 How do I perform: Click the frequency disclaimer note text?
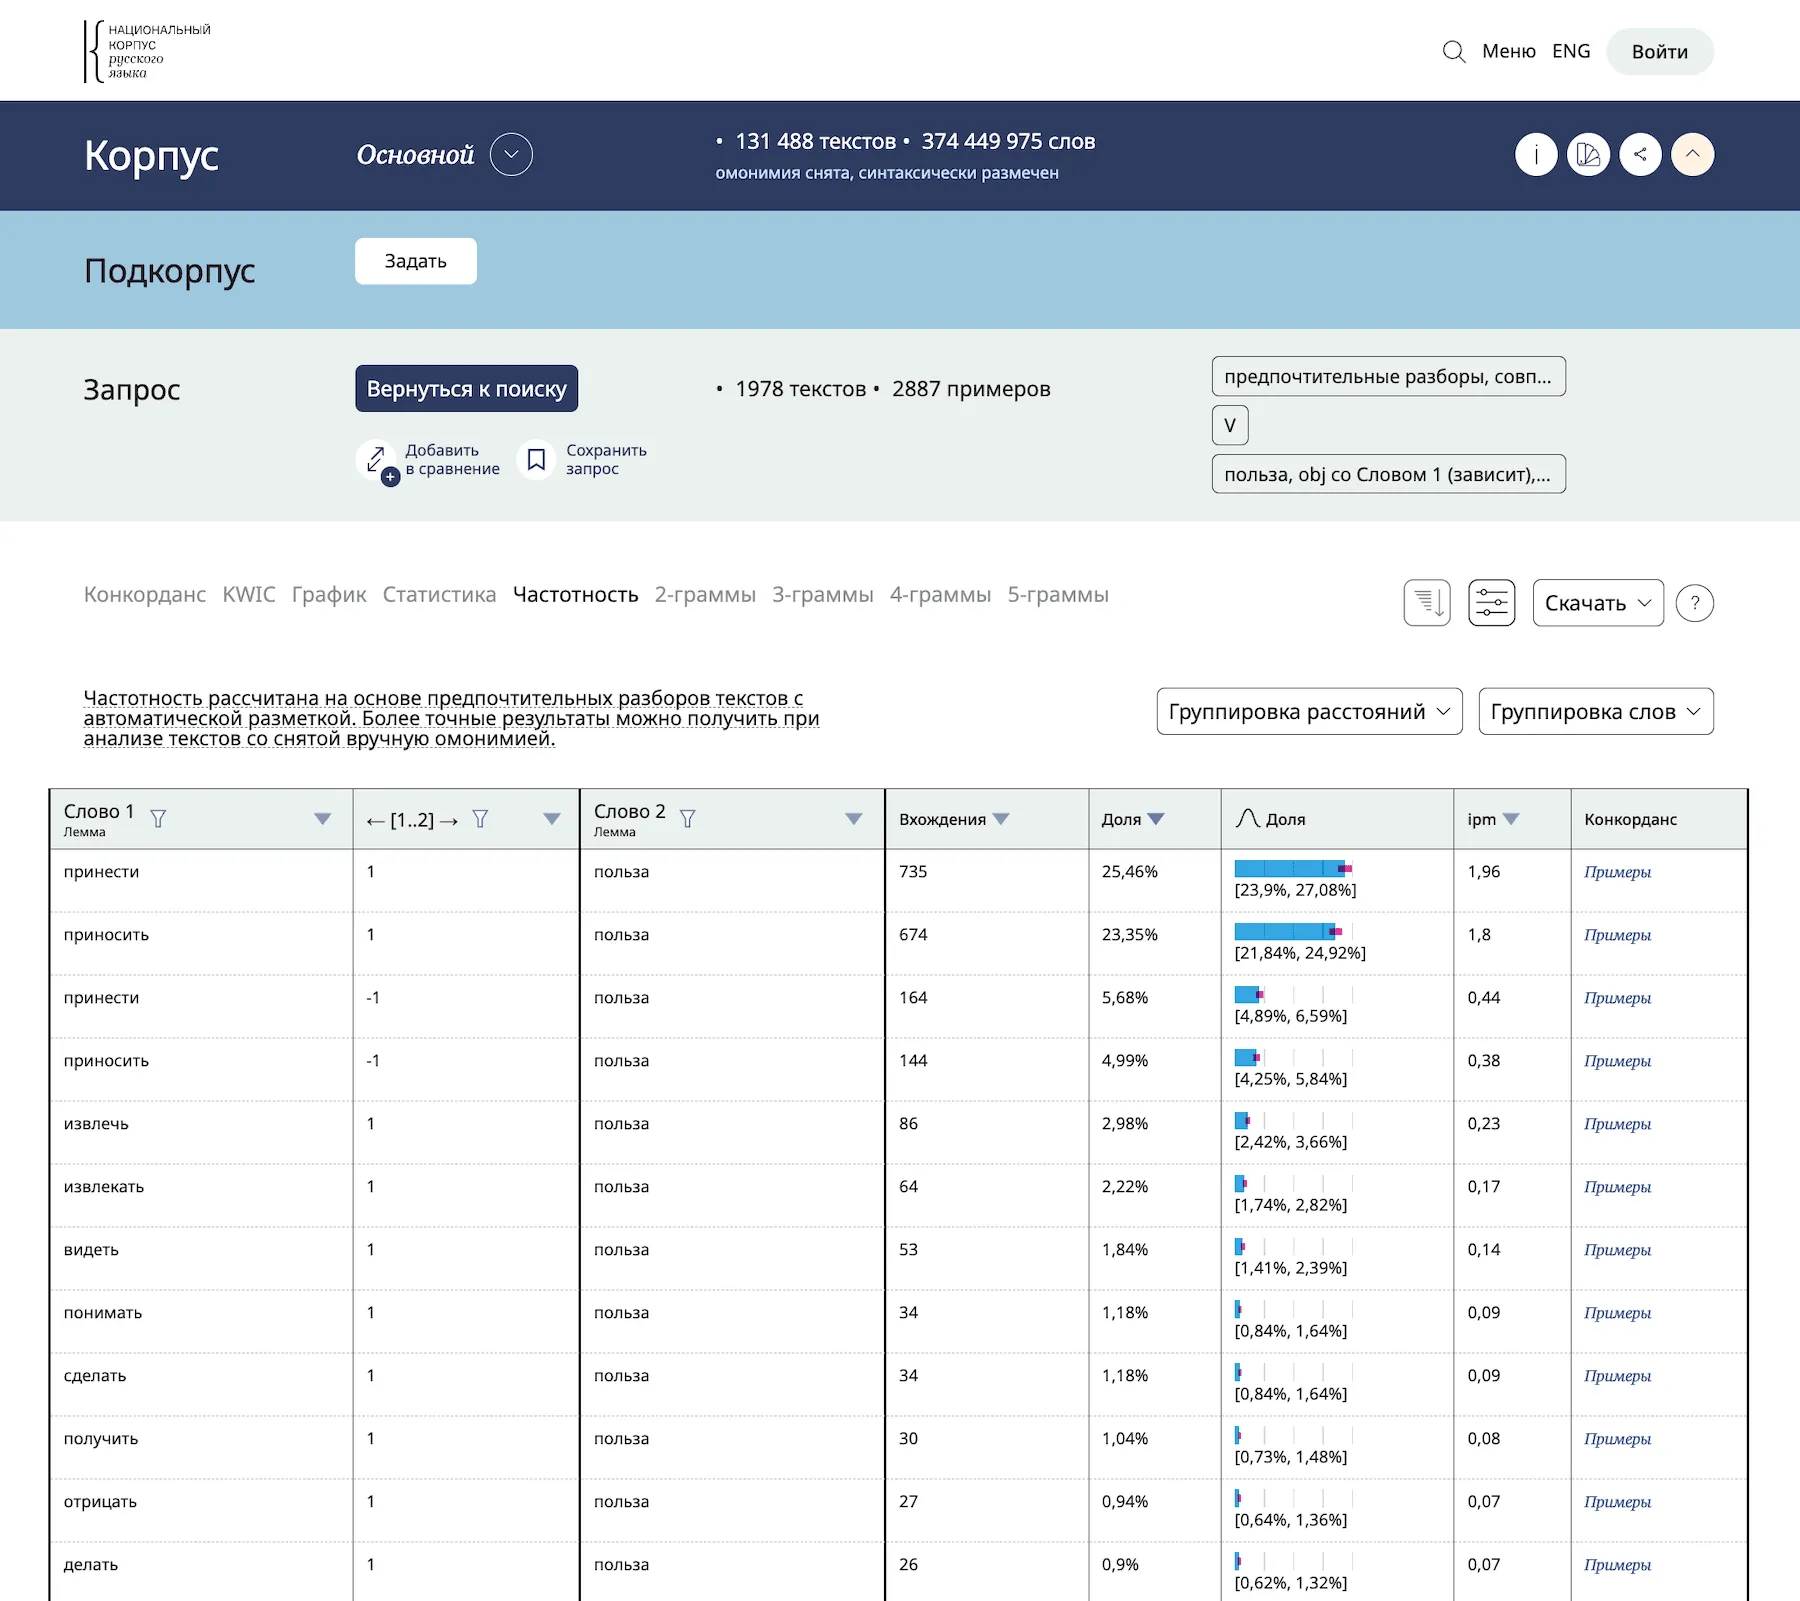(x=451, y=718)
